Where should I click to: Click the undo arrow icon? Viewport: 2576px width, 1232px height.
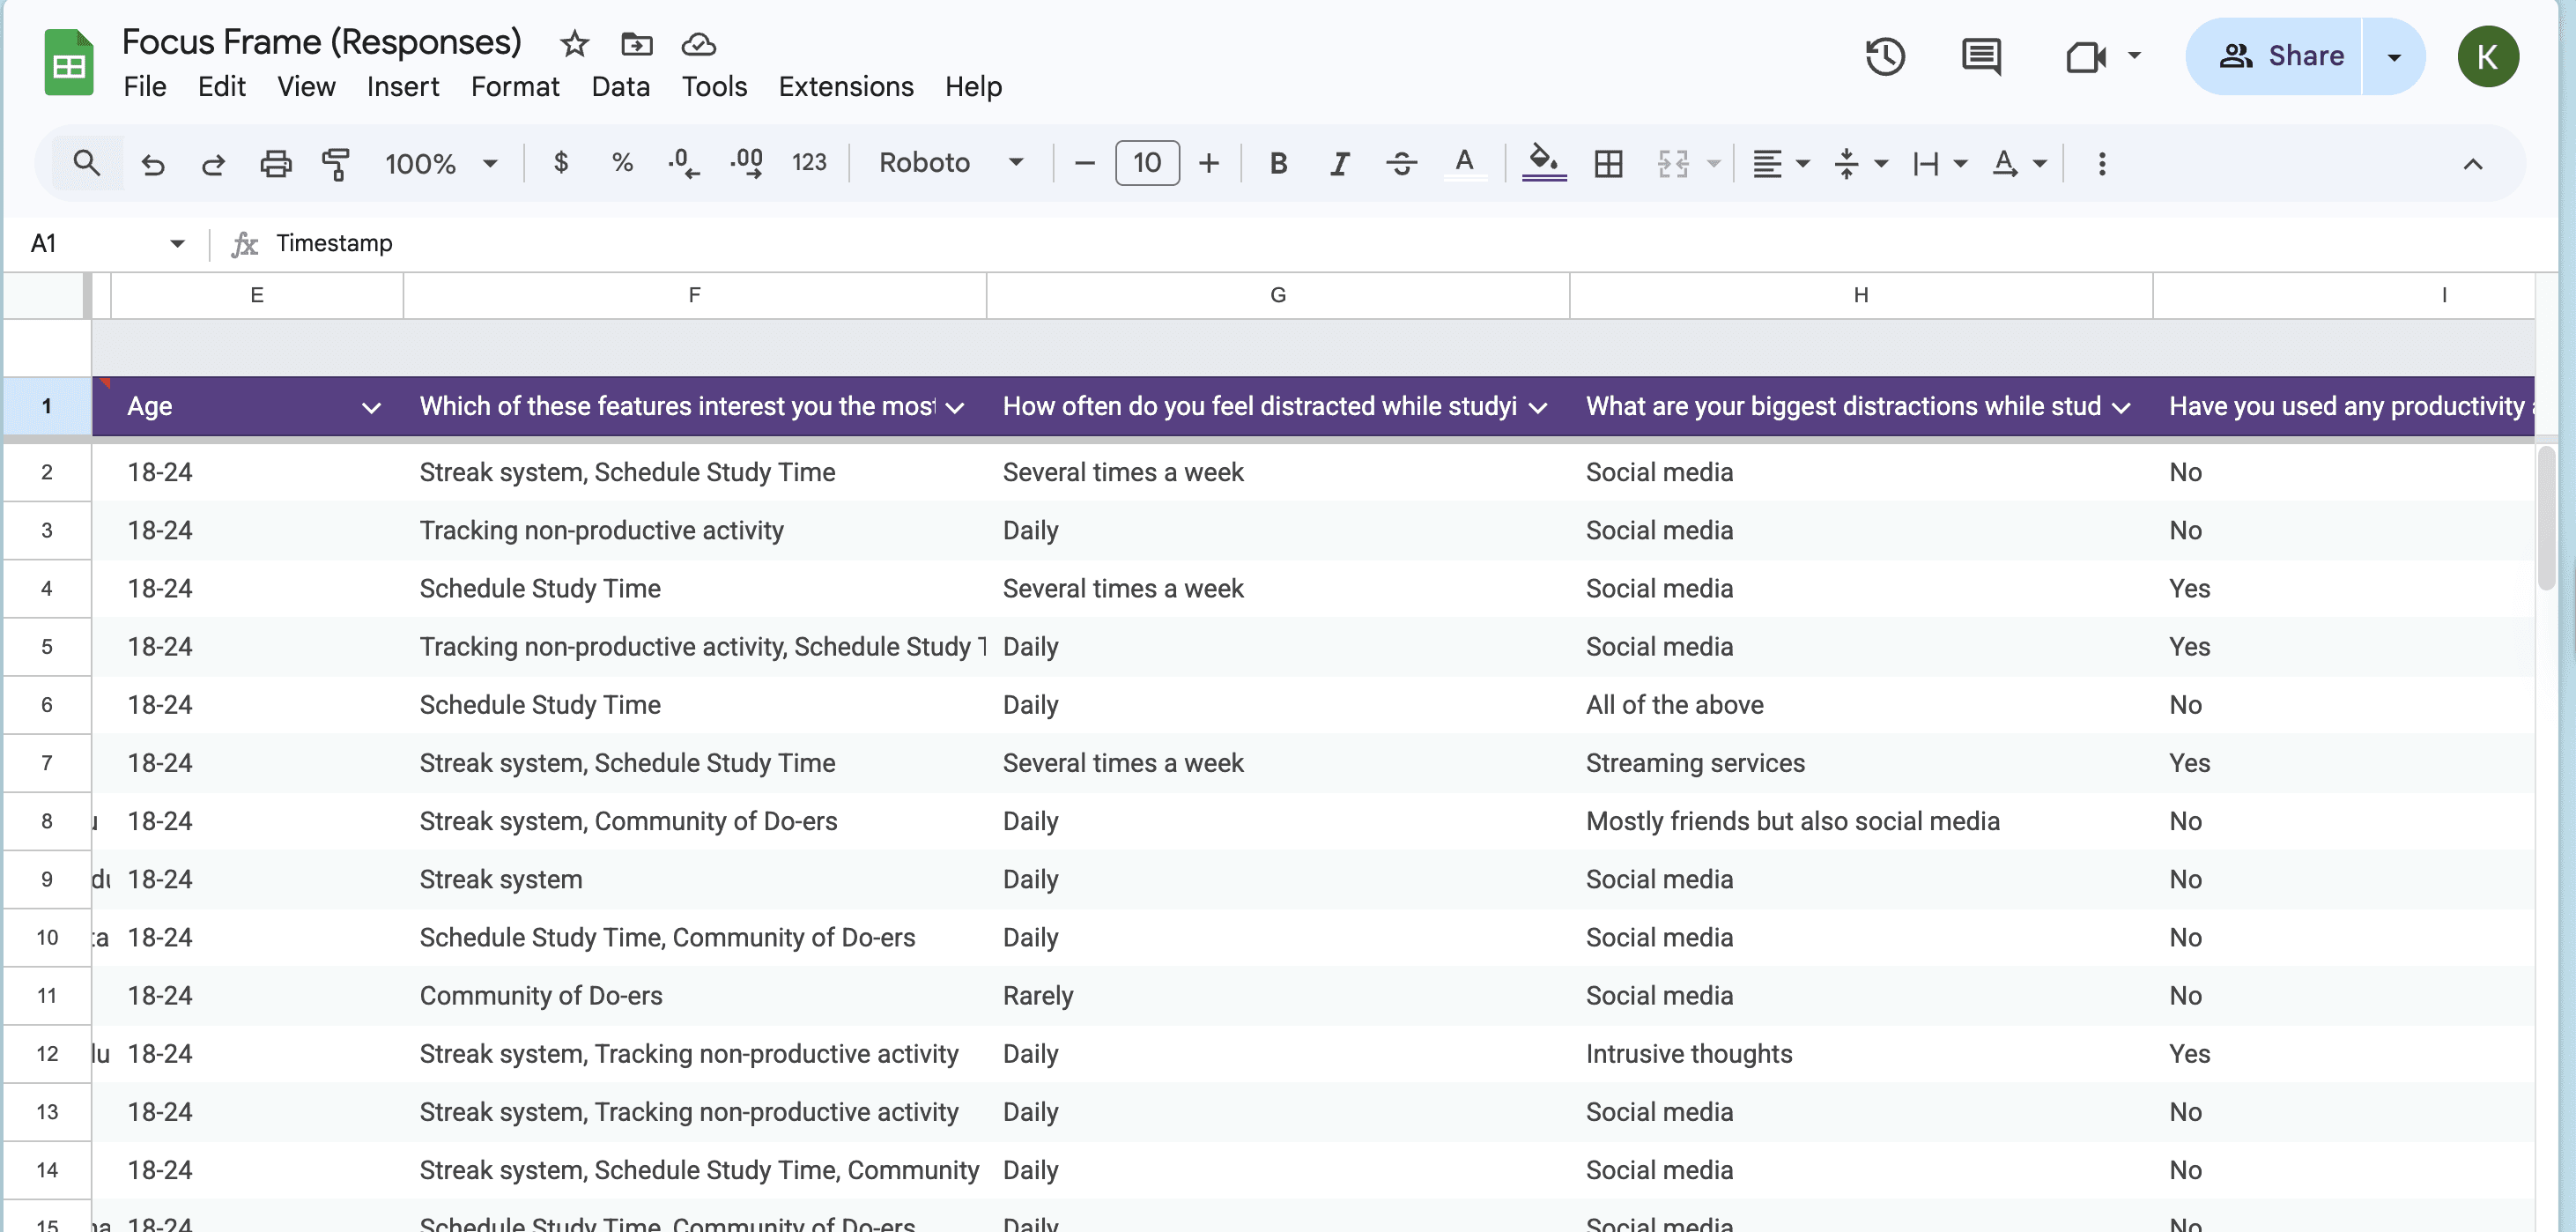click(x=152, y=163)
